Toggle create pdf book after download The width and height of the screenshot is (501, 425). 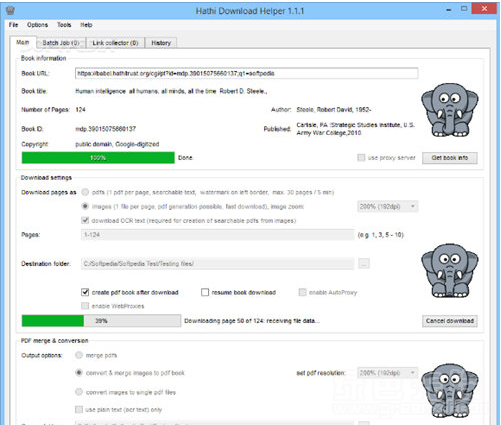(x=85, y=292)
